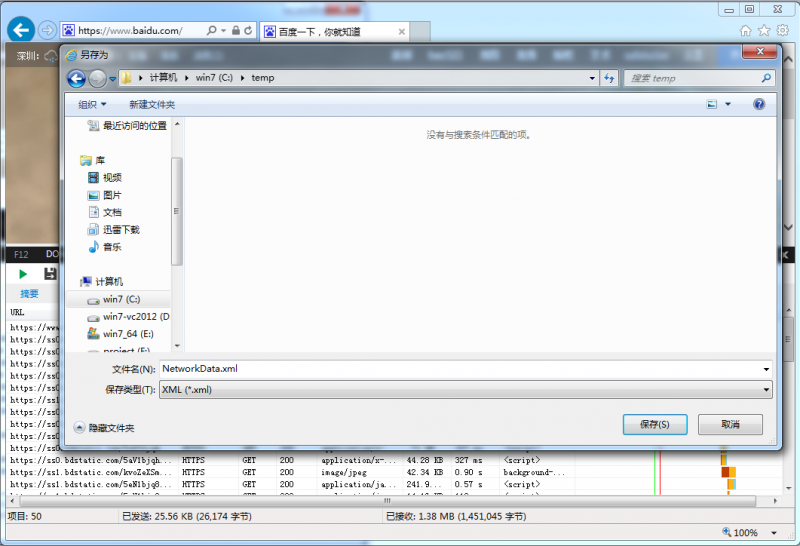Expand the arrow after 计算机 breadcrumb
The image size is (800, 546).
point(187,78)
